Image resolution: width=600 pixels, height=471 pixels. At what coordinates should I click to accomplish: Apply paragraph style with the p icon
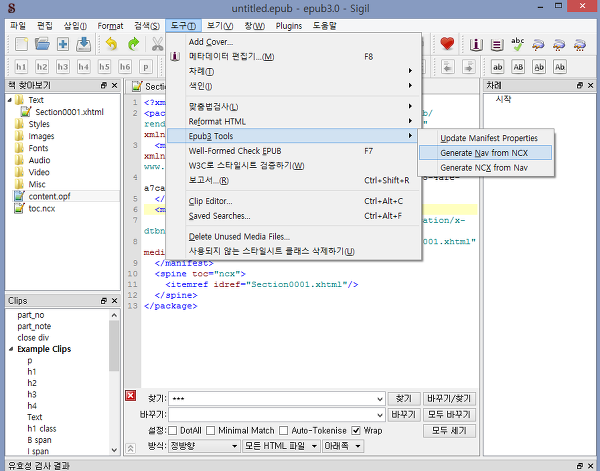point(145,67)
